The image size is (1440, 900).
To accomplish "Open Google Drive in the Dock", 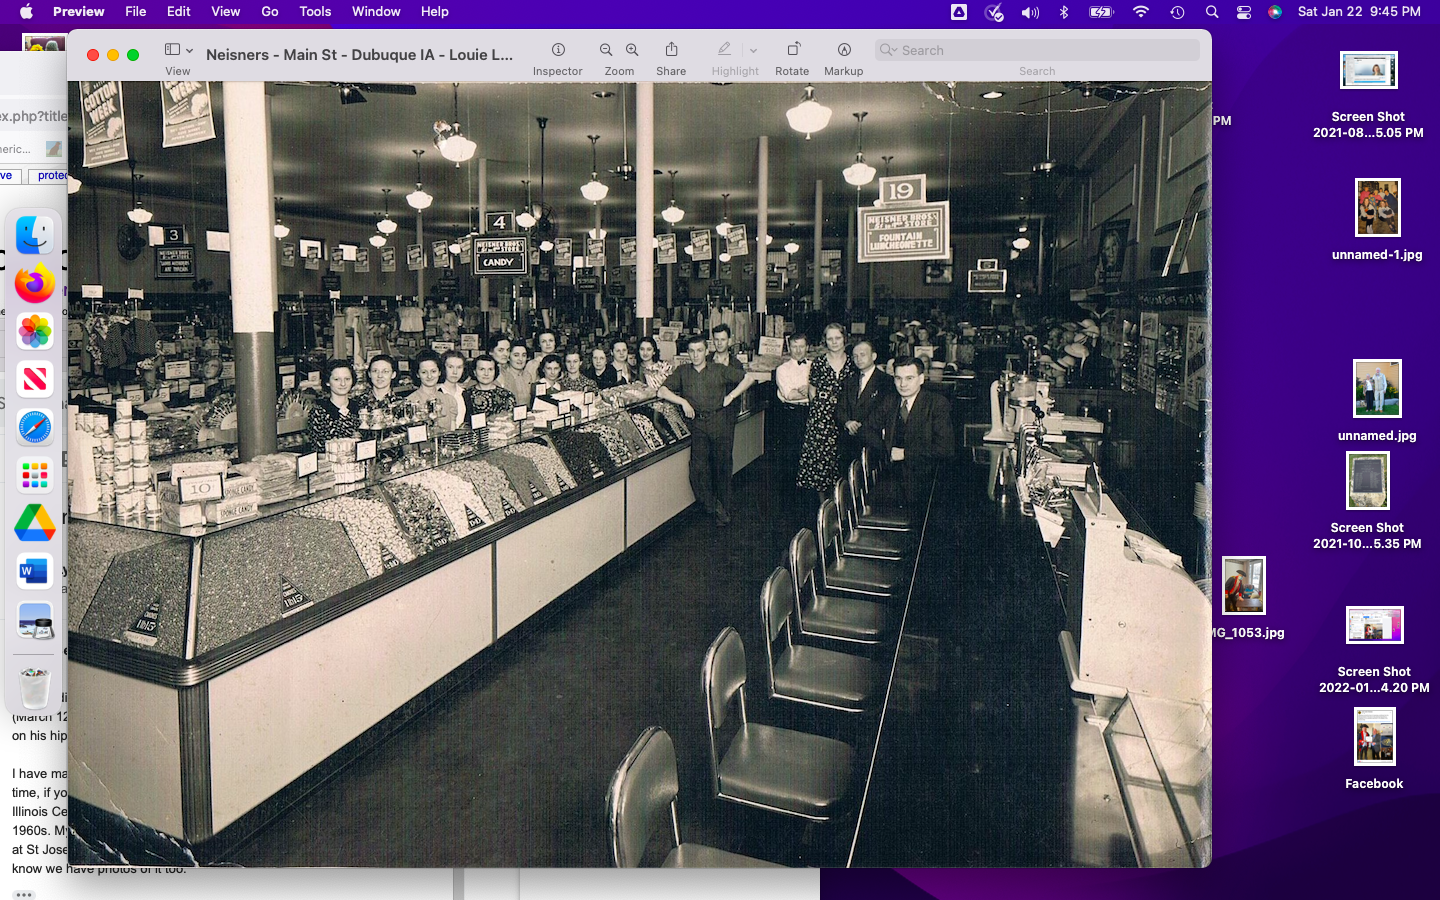I will (x=35, y=523).
